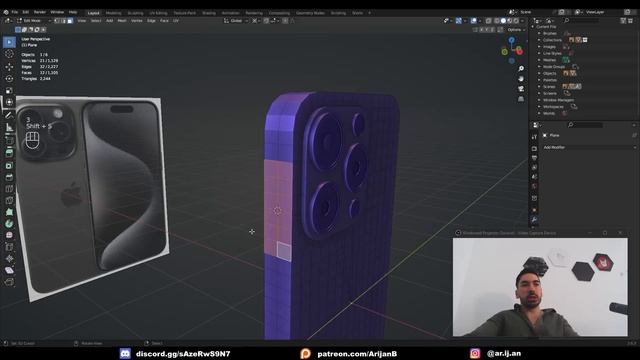Select the Inset Faces tool
Viewport: 640px width, 360px height.
(9, 165)
